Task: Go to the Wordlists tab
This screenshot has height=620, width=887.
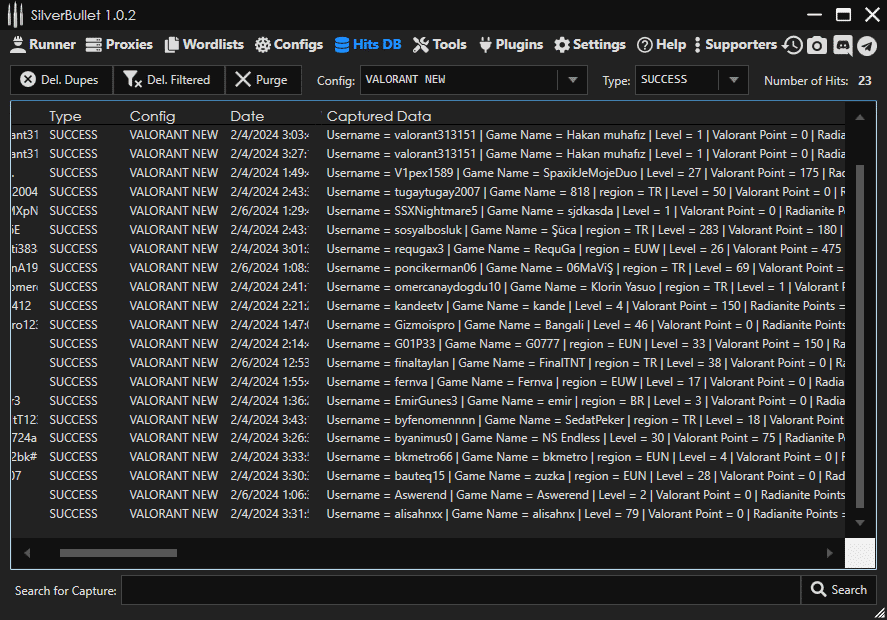Action: click(x=204, y=45)
